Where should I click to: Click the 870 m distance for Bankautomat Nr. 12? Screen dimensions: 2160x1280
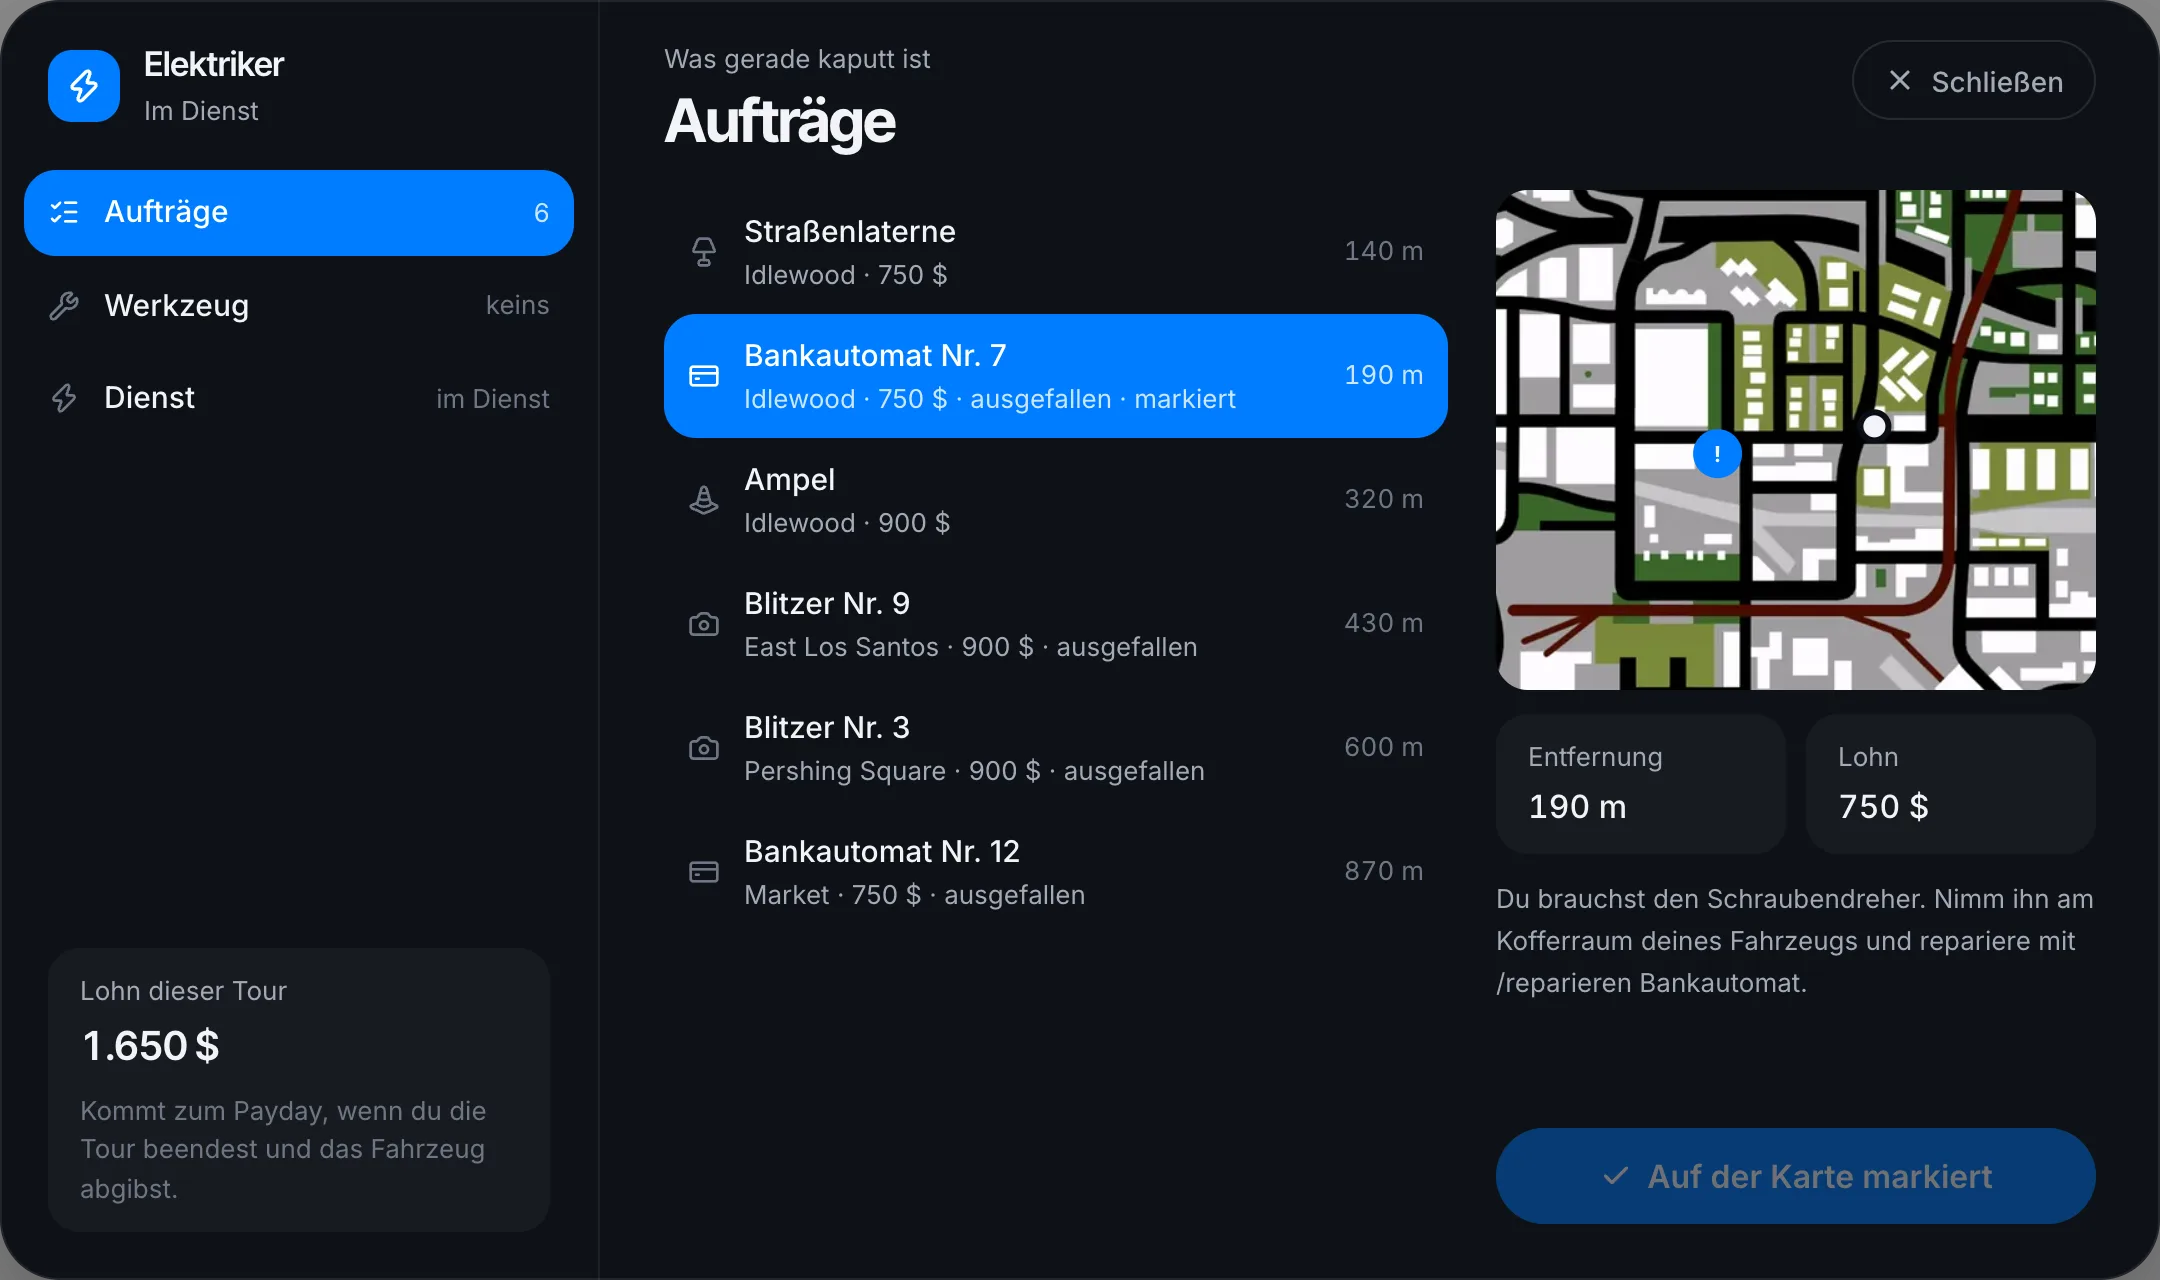(1383, 871)
